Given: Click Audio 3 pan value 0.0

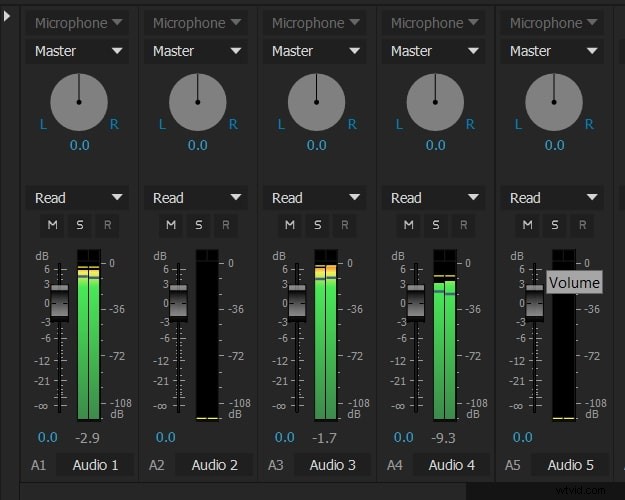Looking at the screenshot, I should [x=316, y=145].
